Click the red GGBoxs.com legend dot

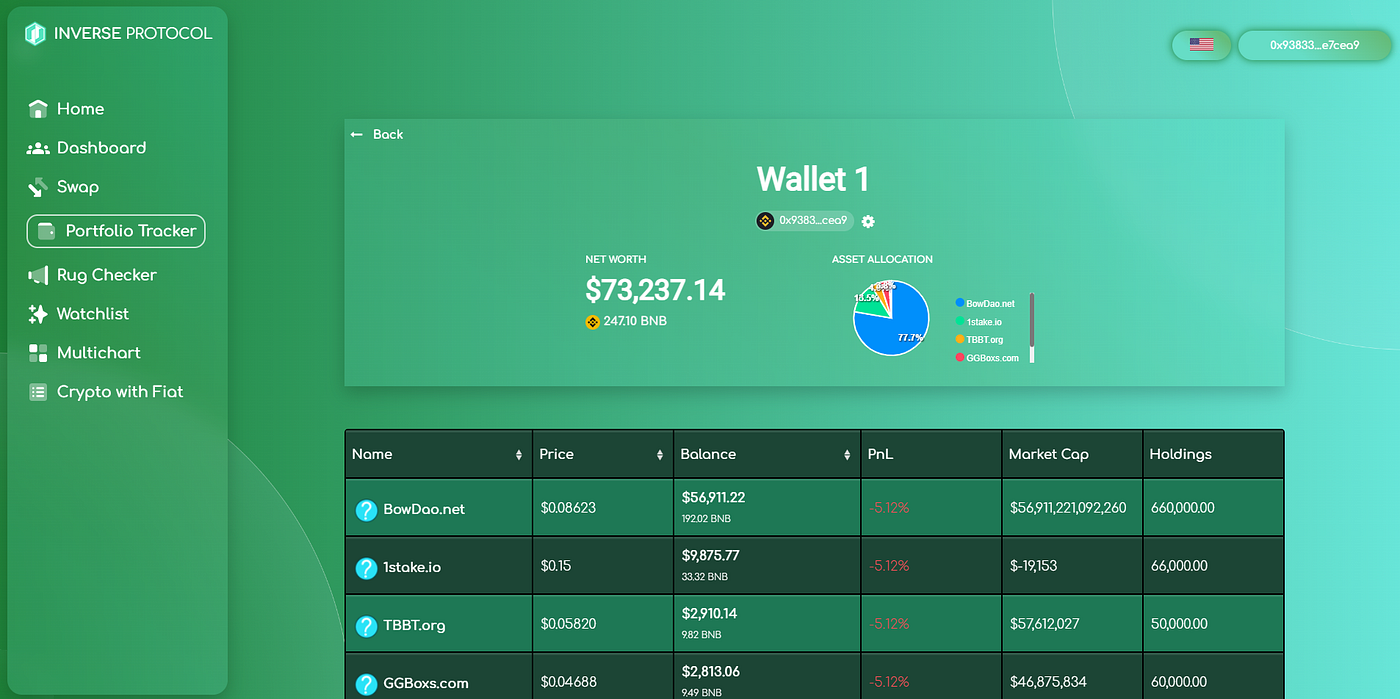click(x=960, y=358)
